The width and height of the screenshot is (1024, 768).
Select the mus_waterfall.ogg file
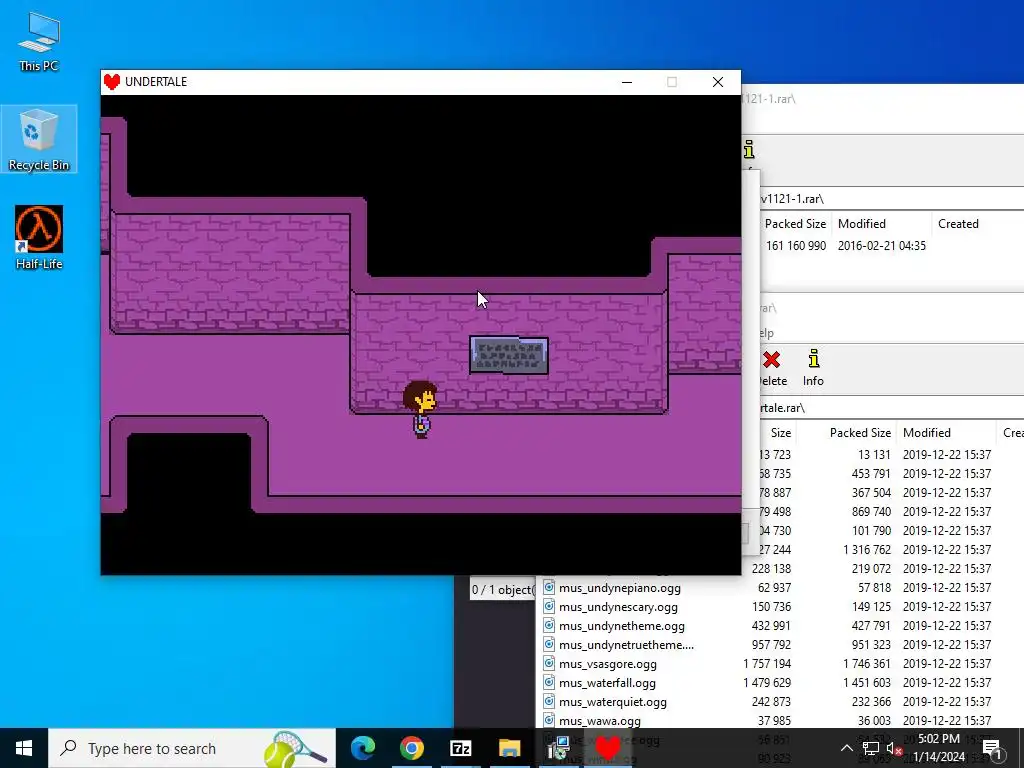pyautogui.click(x=607, y=682)
